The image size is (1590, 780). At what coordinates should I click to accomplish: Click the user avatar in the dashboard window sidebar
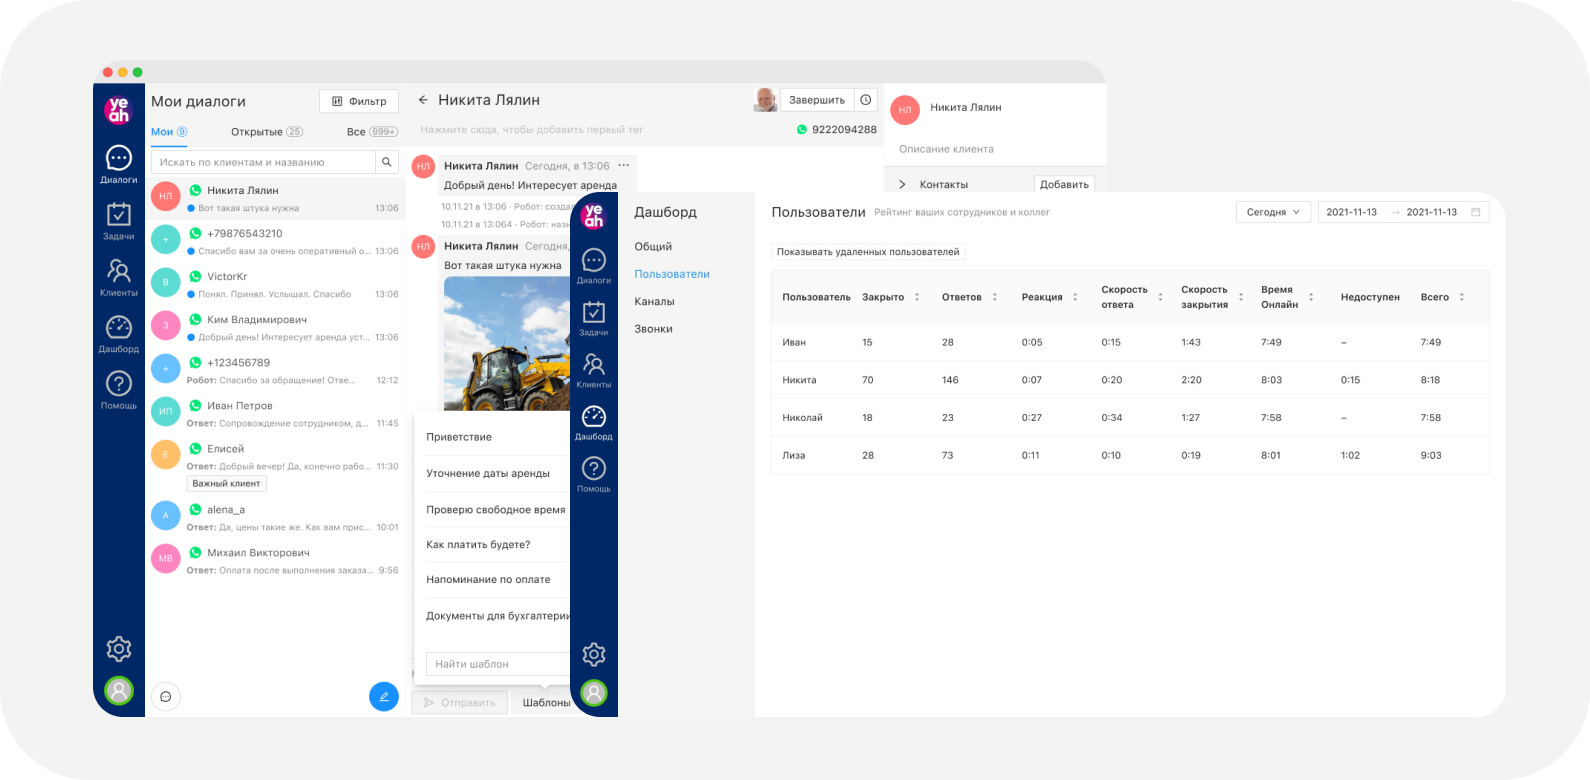(594, 692)
